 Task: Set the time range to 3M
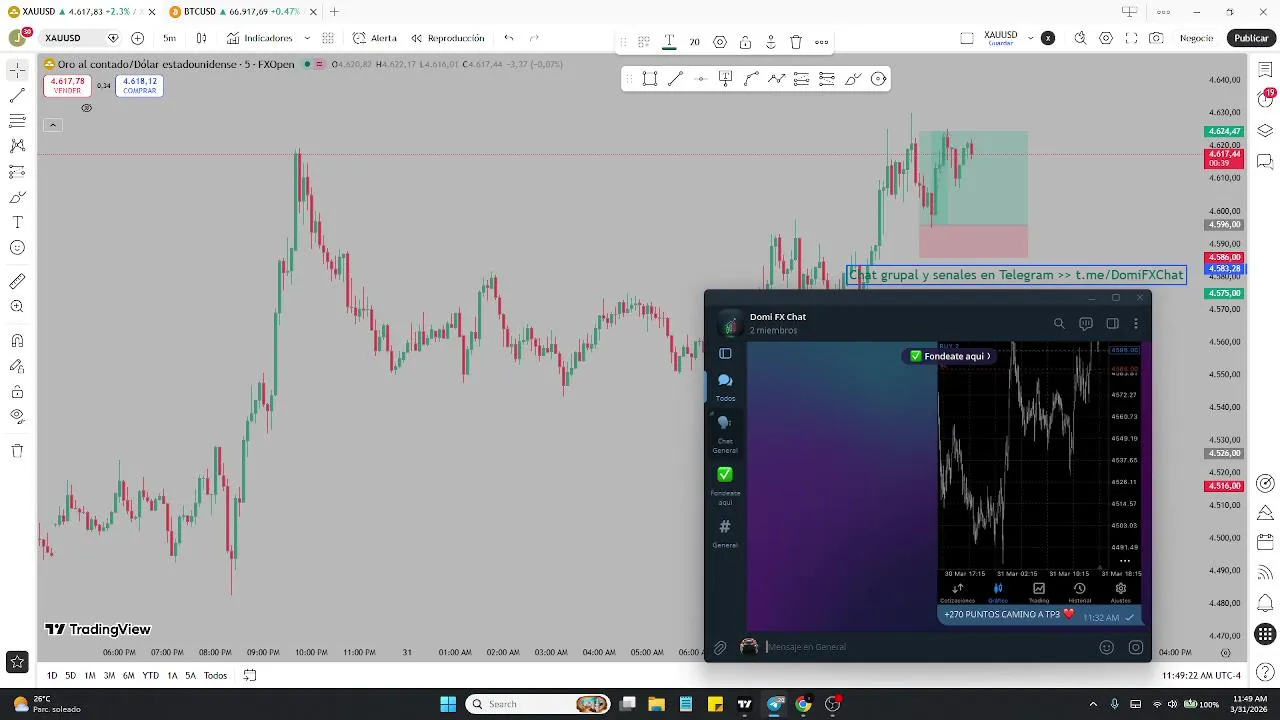tap(109, 675)
